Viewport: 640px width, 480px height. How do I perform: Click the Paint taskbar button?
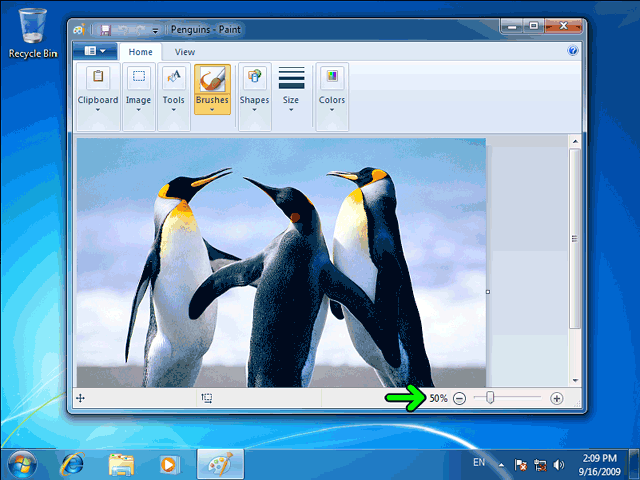220,464
